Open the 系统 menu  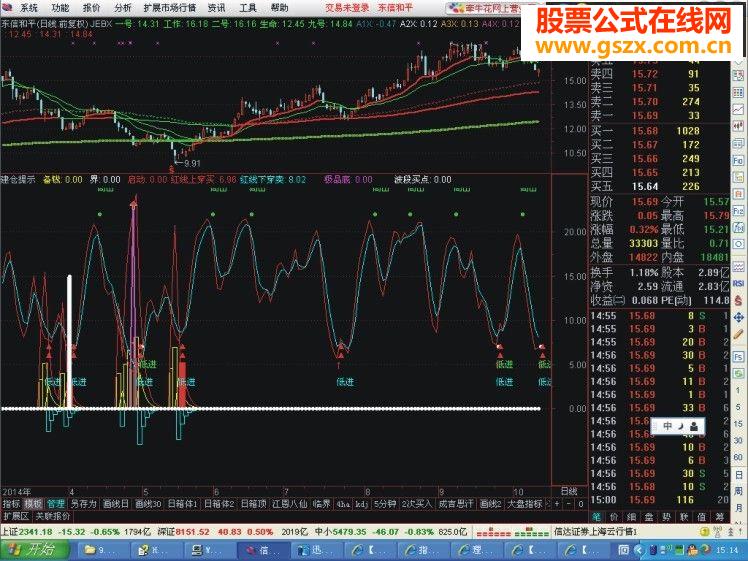[28, 8]
